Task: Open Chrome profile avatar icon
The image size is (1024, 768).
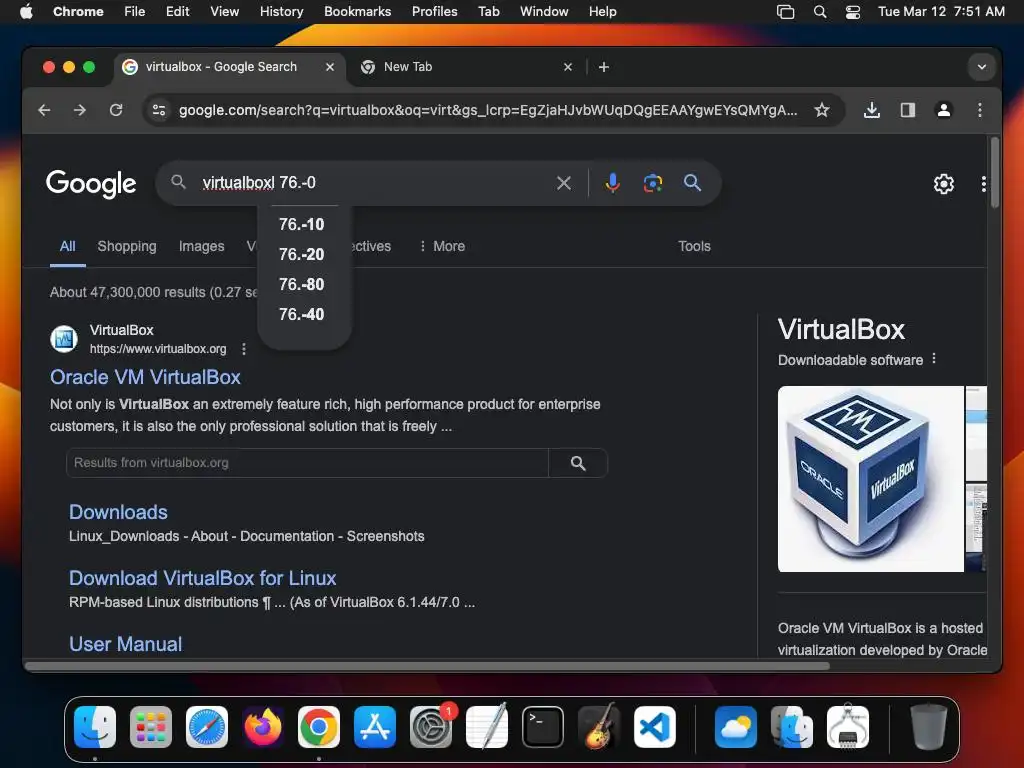Action: pyautogui.click(x=943, y=110)
